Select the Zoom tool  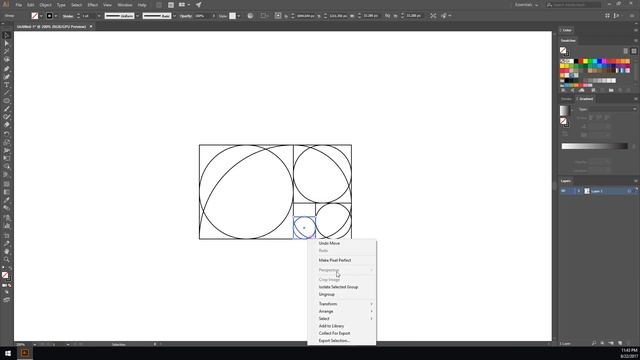(6, 260)
